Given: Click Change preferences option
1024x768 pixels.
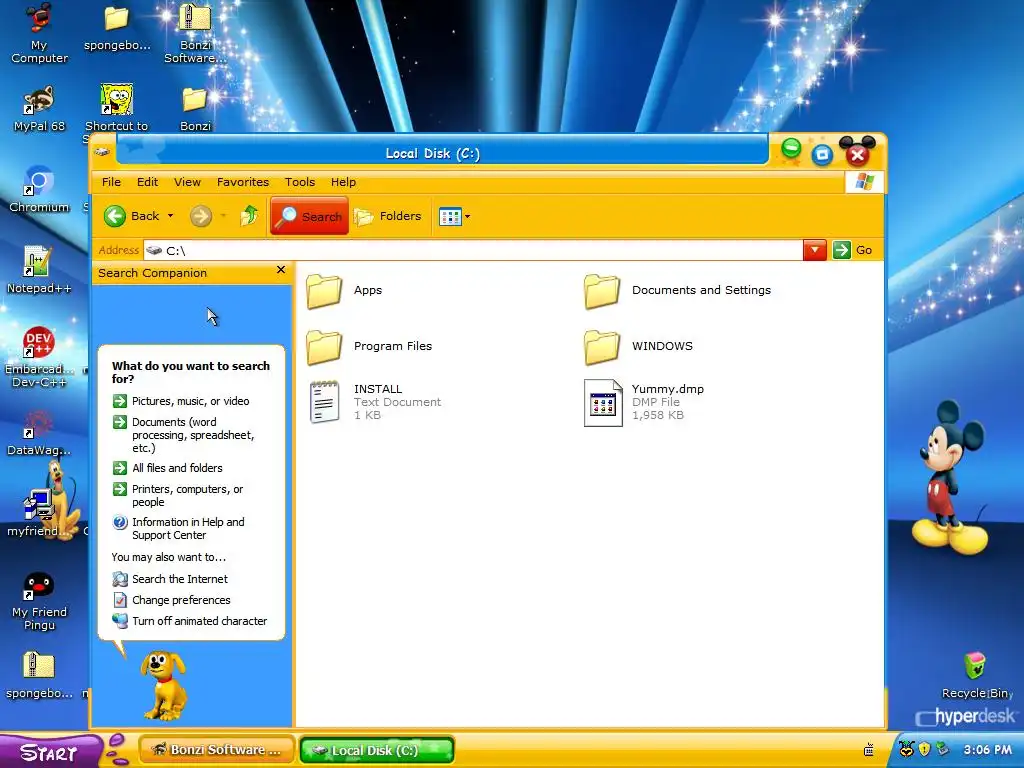Looking at the screenshot, I should pos(171,600).
